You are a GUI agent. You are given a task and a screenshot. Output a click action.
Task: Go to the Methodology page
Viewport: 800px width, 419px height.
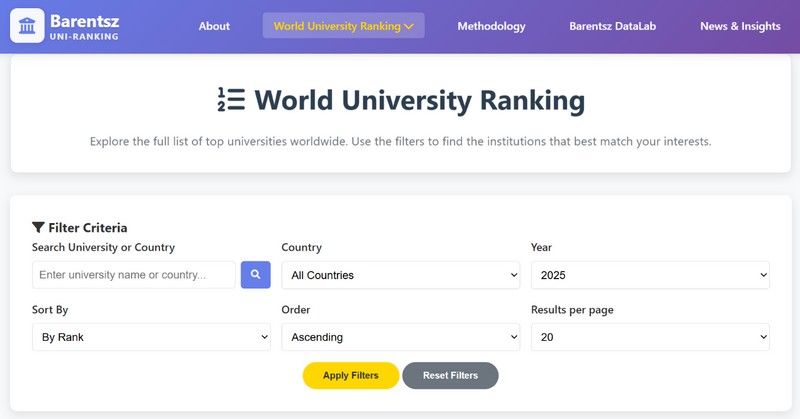point(491,26)
